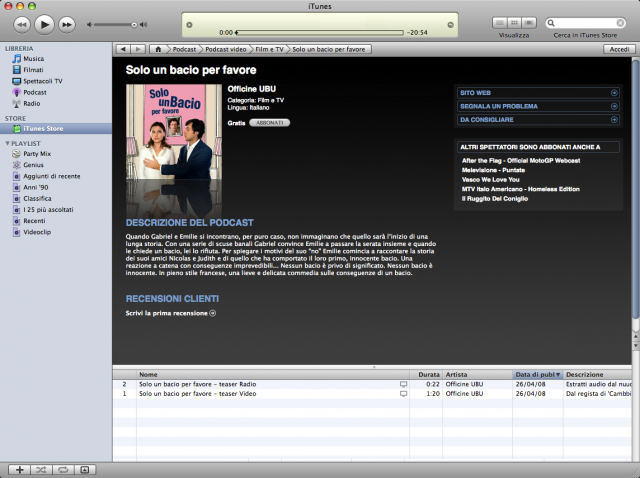The height and width of the screenshot is (478, 640).
Task: Collapse the PLAYLIST section
Action: (8, 143)
